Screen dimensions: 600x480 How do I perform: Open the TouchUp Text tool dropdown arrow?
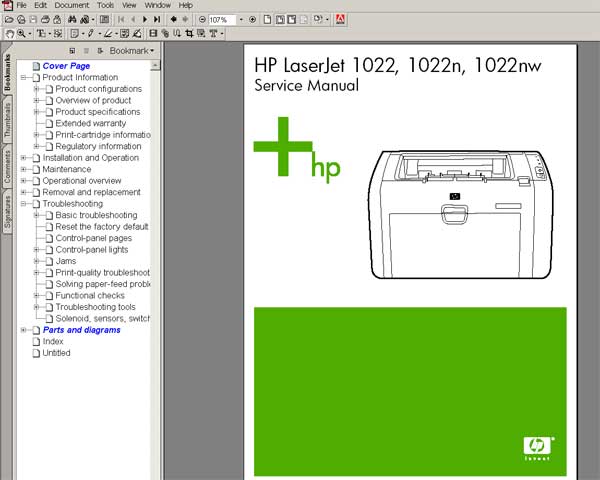click(x=222, y=34)
